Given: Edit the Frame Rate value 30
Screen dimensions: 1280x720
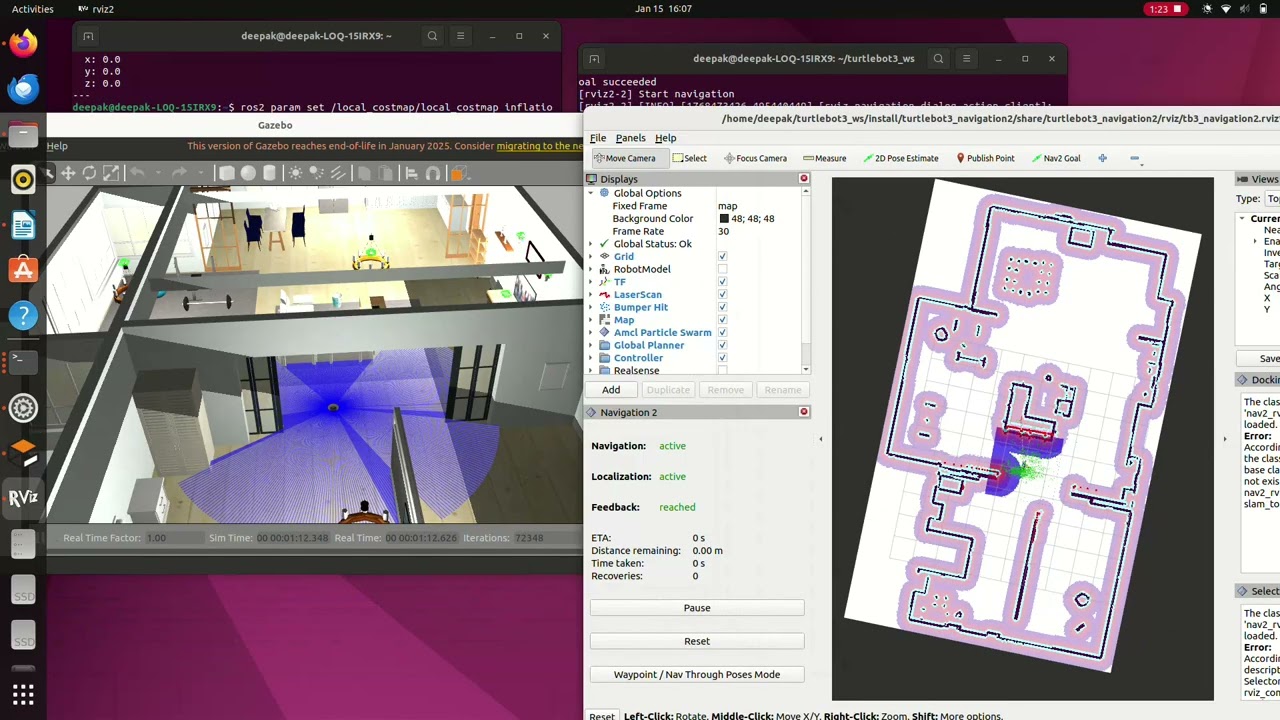Looking at the screenshot, I should coord(723,231).
